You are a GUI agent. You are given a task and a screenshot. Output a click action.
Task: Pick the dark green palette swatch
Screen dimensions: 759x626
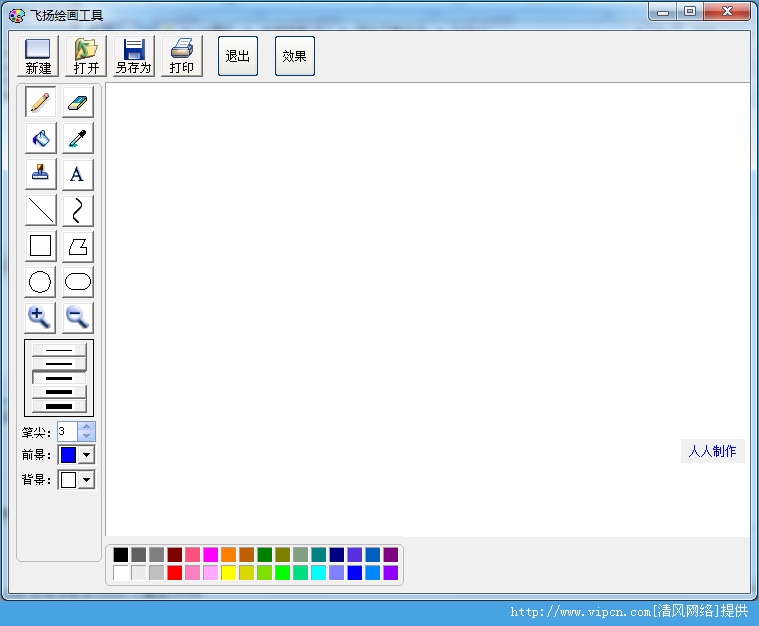coord(264,555)
